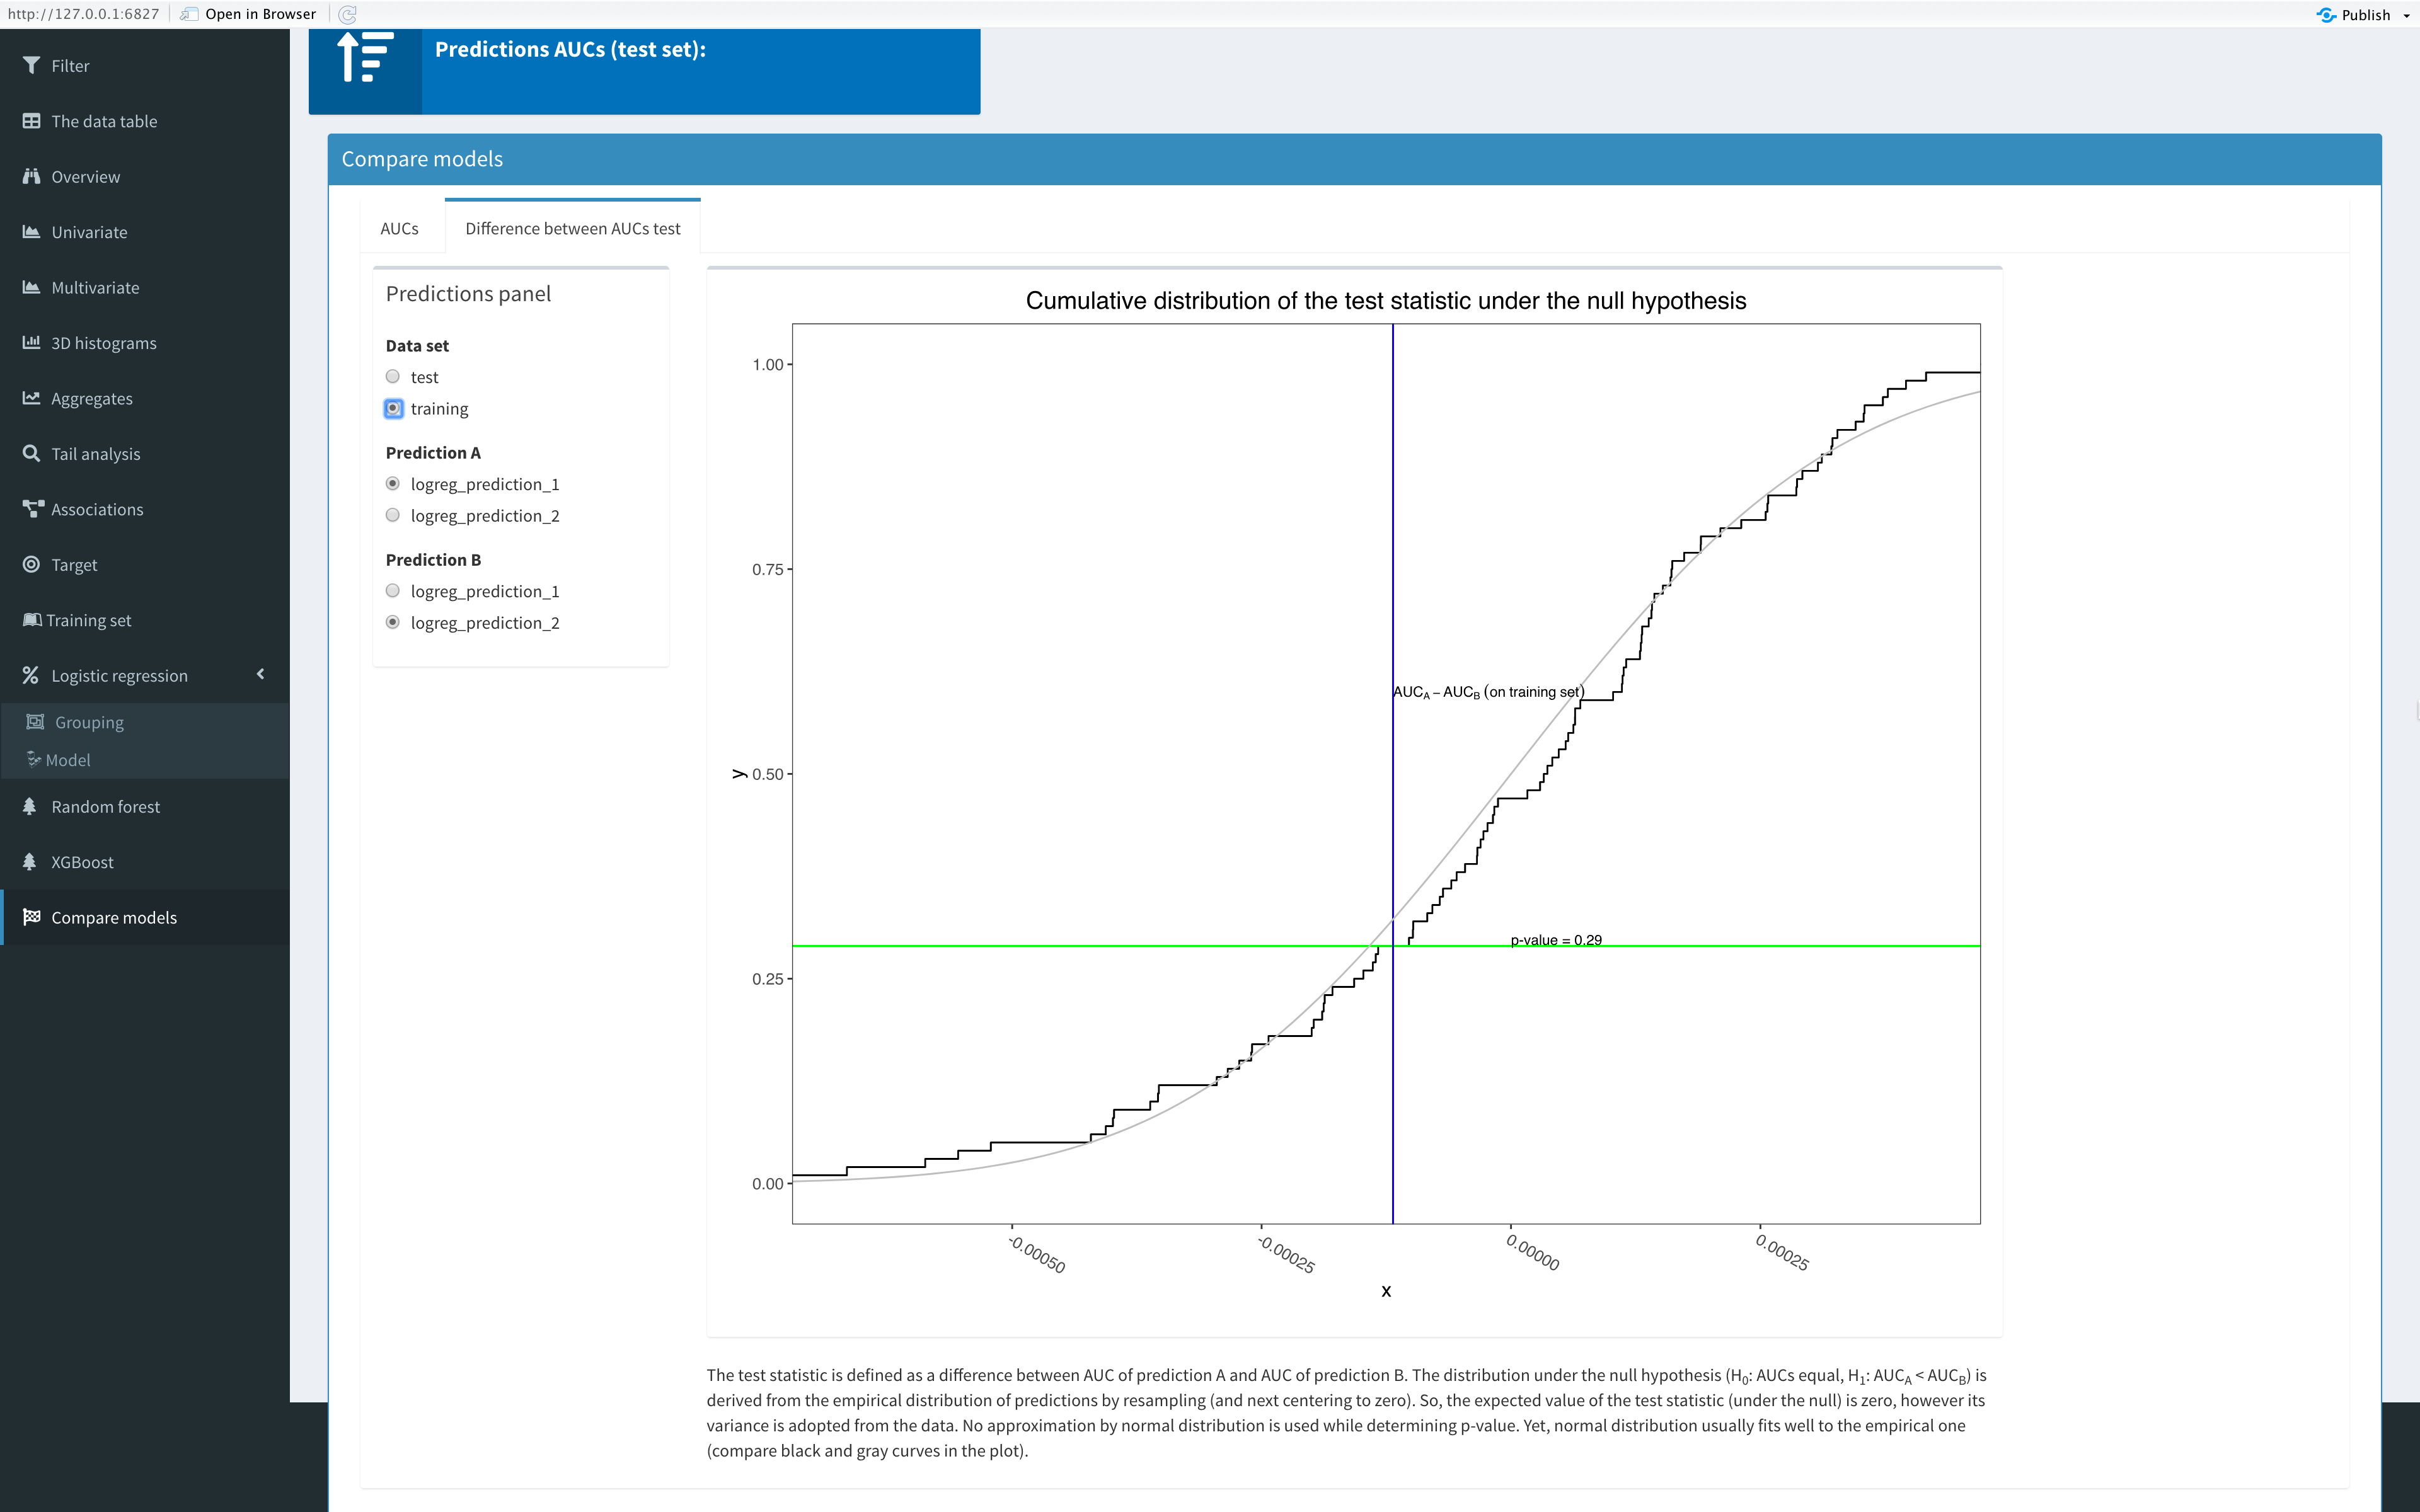Click the Target bullseye icon
The image size is (2420, 1512).
pyautogui.click(x=31, y=565)
